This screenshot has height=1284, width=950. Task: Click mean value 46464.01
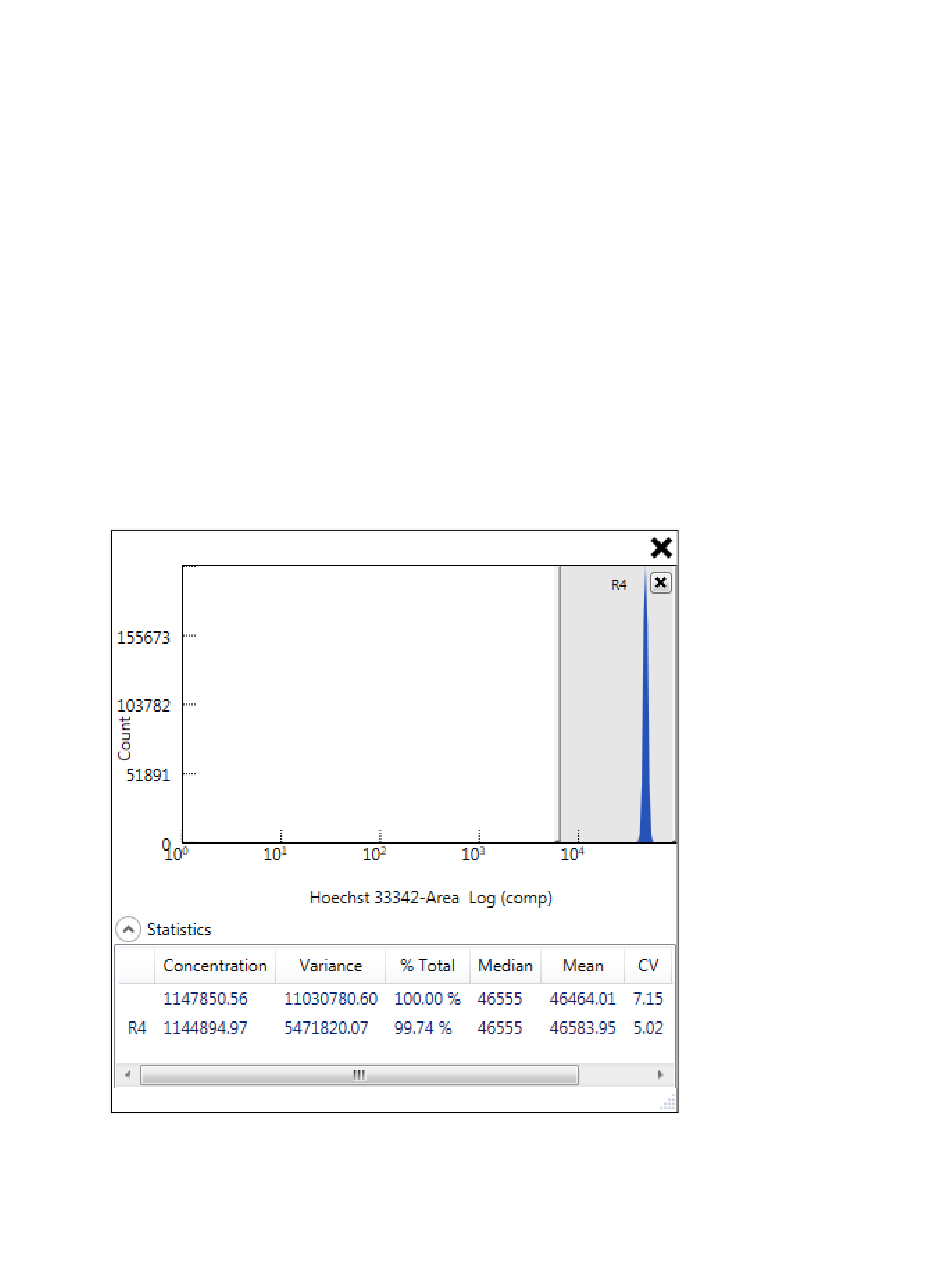pos(583,999)
